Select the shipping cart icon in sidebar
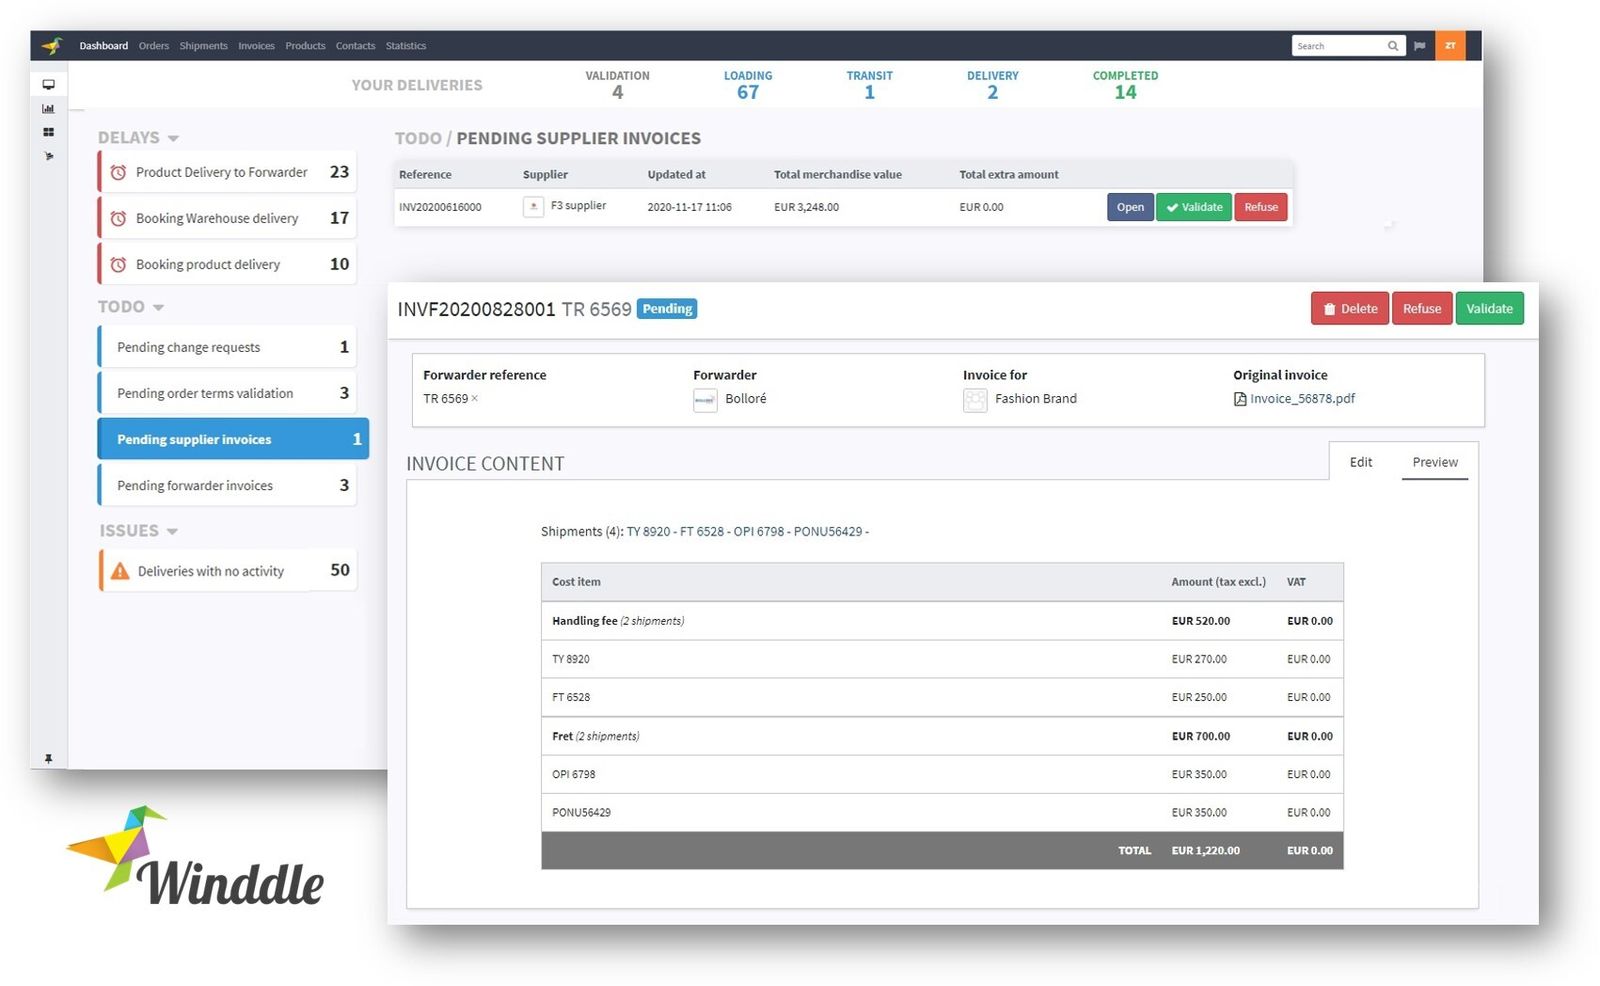The height and width of the screenshot is (986, 1600). coord(48,156)
